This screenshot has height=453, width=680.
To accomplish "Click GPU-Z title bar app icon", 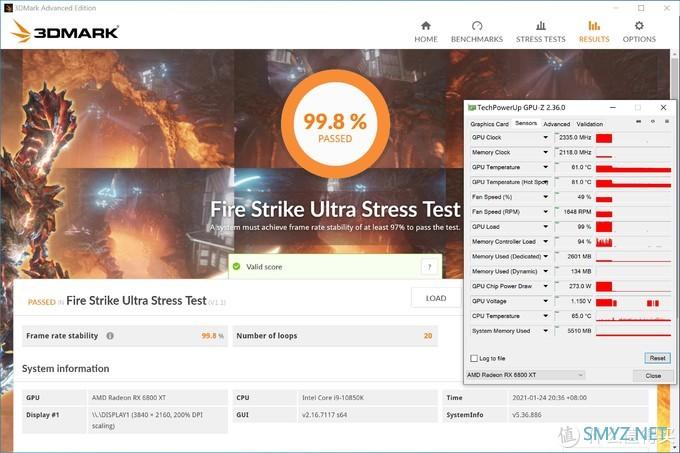I will pos(471,108).
